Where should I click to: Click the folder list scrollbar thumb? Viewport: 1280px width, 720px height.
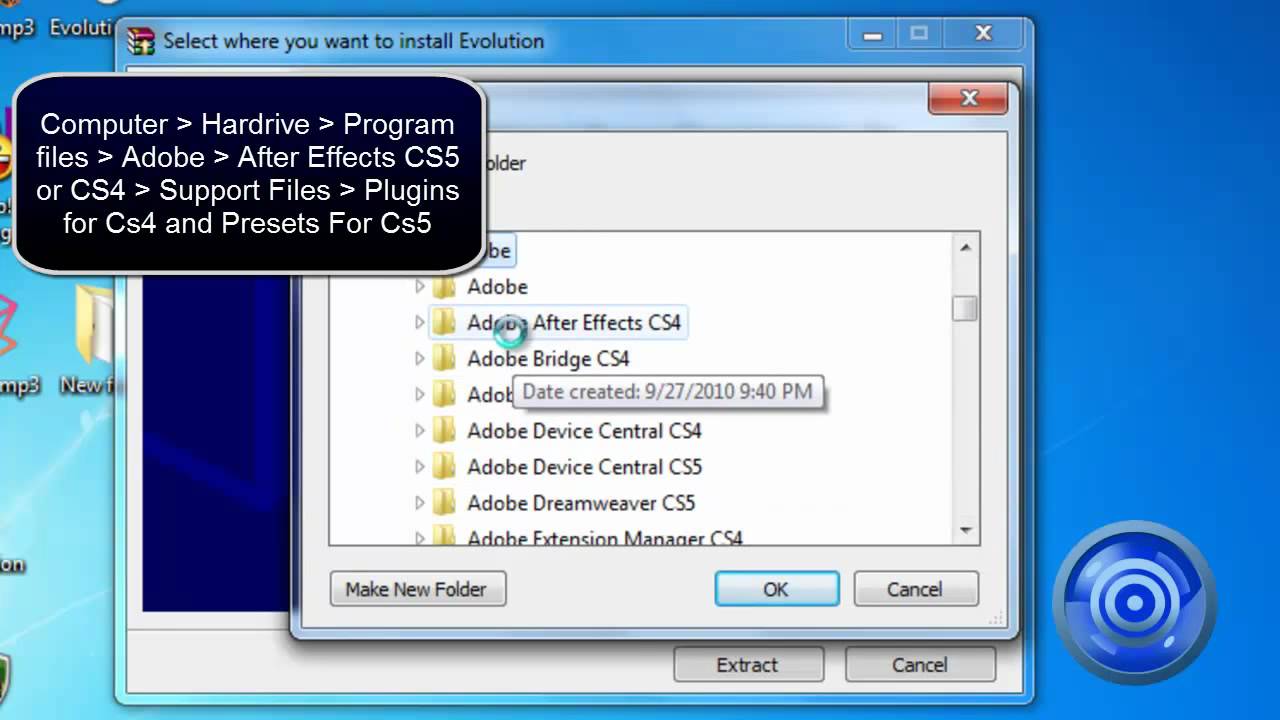[965, 309]
